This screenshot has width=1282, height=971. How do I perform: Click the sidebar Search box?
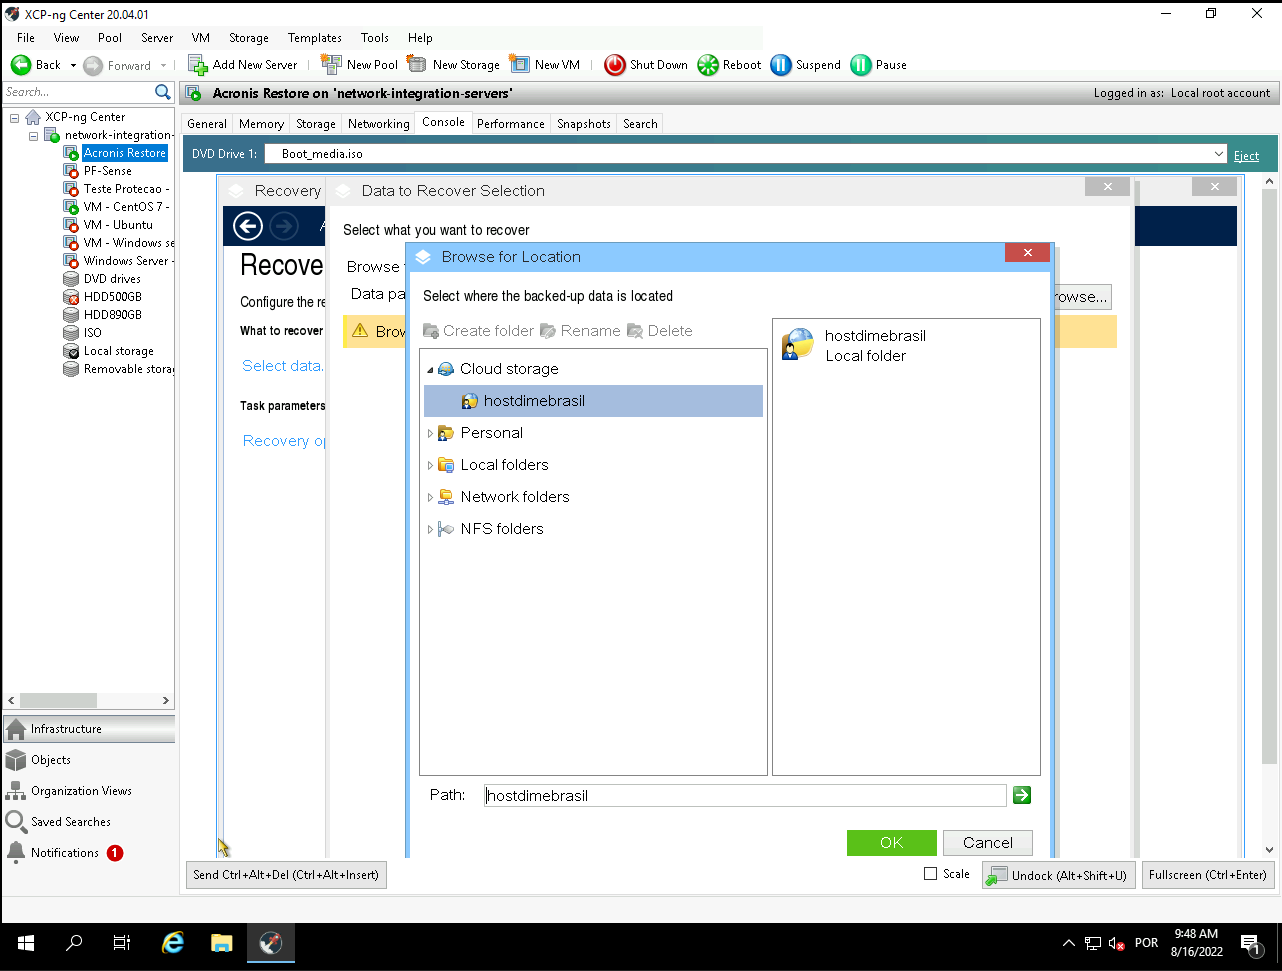79,92
